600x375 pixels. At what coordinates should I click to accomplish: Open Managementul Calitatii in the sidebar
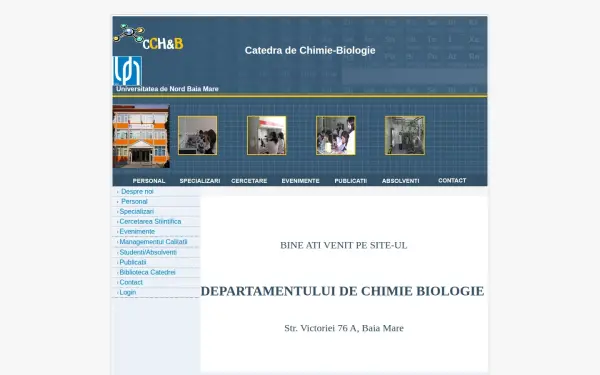pos(153,242)
